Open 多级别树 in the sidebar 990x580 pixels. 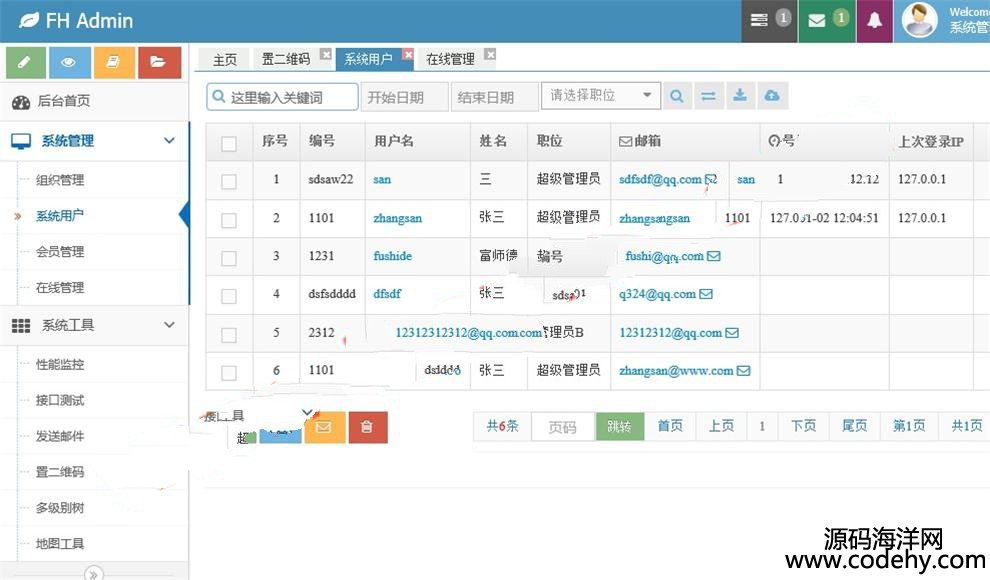pyautogui.click(x=60, y=507)
